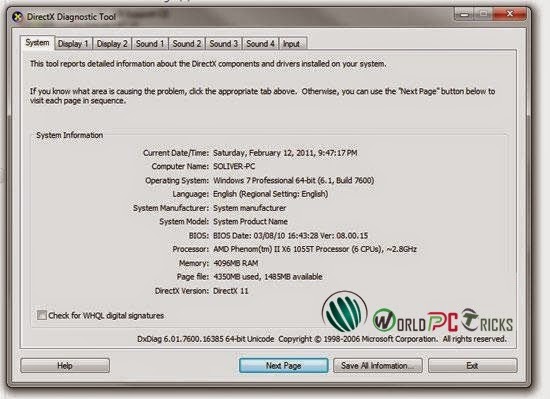Select the Sound 4 tab

(x=260, y=44)
